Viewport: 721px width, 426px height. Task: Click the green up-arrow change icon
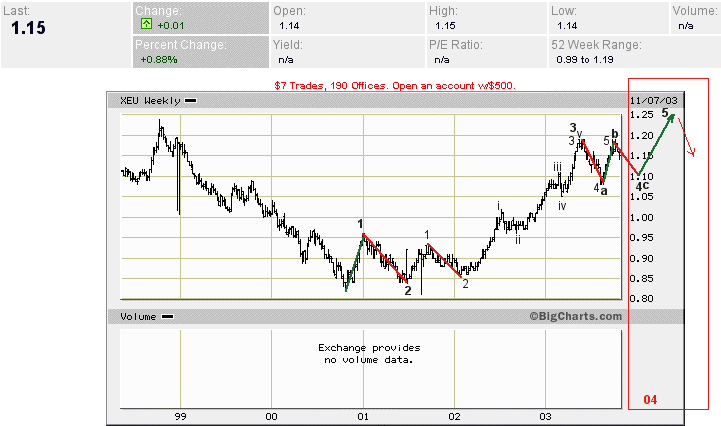[146, 24]
